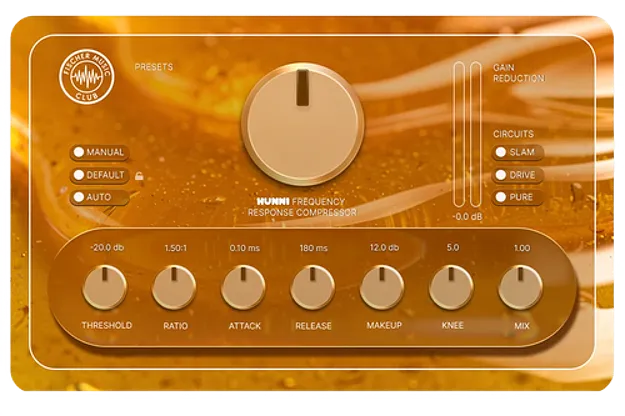
Task: Click the HUNNI Frequency Response Compressor title
Action: coord(302,207)
